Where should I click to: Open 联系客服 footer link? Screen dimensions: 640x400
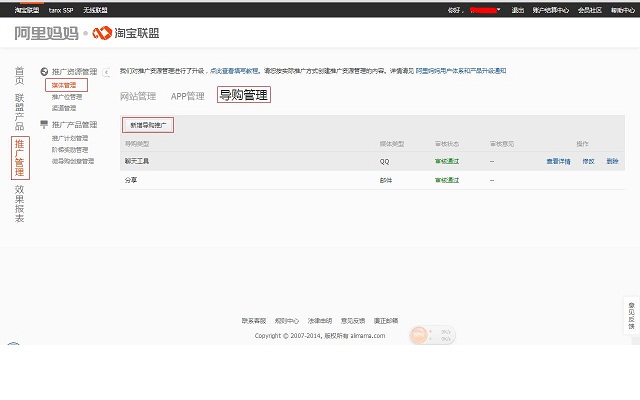253,321
